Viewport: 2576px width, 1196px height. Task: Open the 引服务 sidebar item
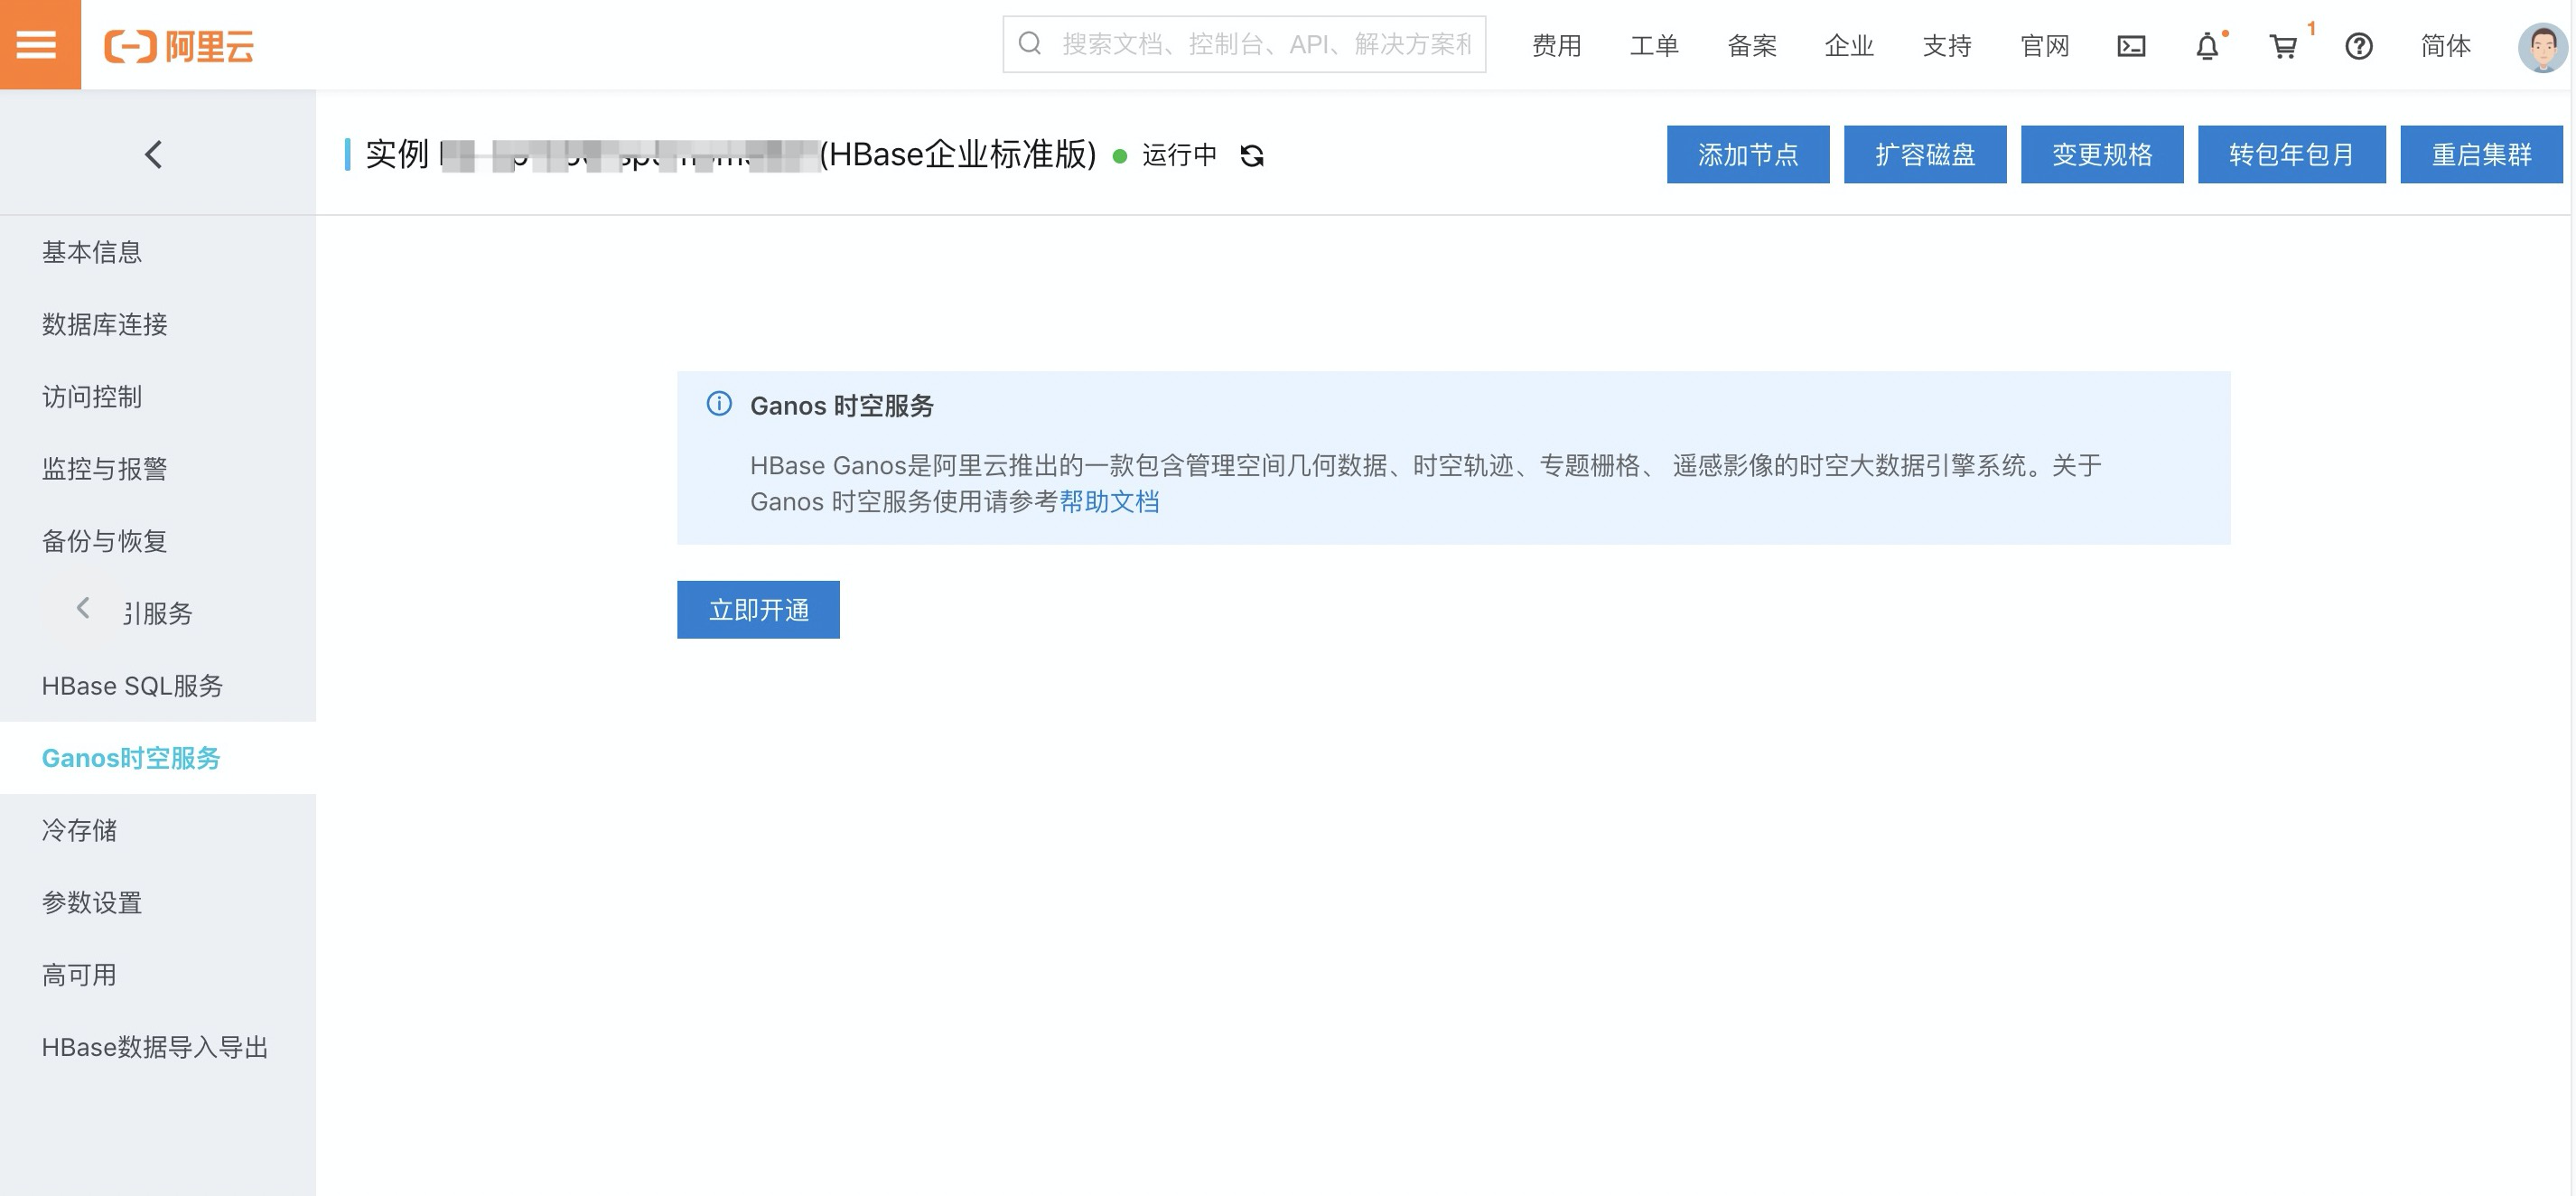158,613
